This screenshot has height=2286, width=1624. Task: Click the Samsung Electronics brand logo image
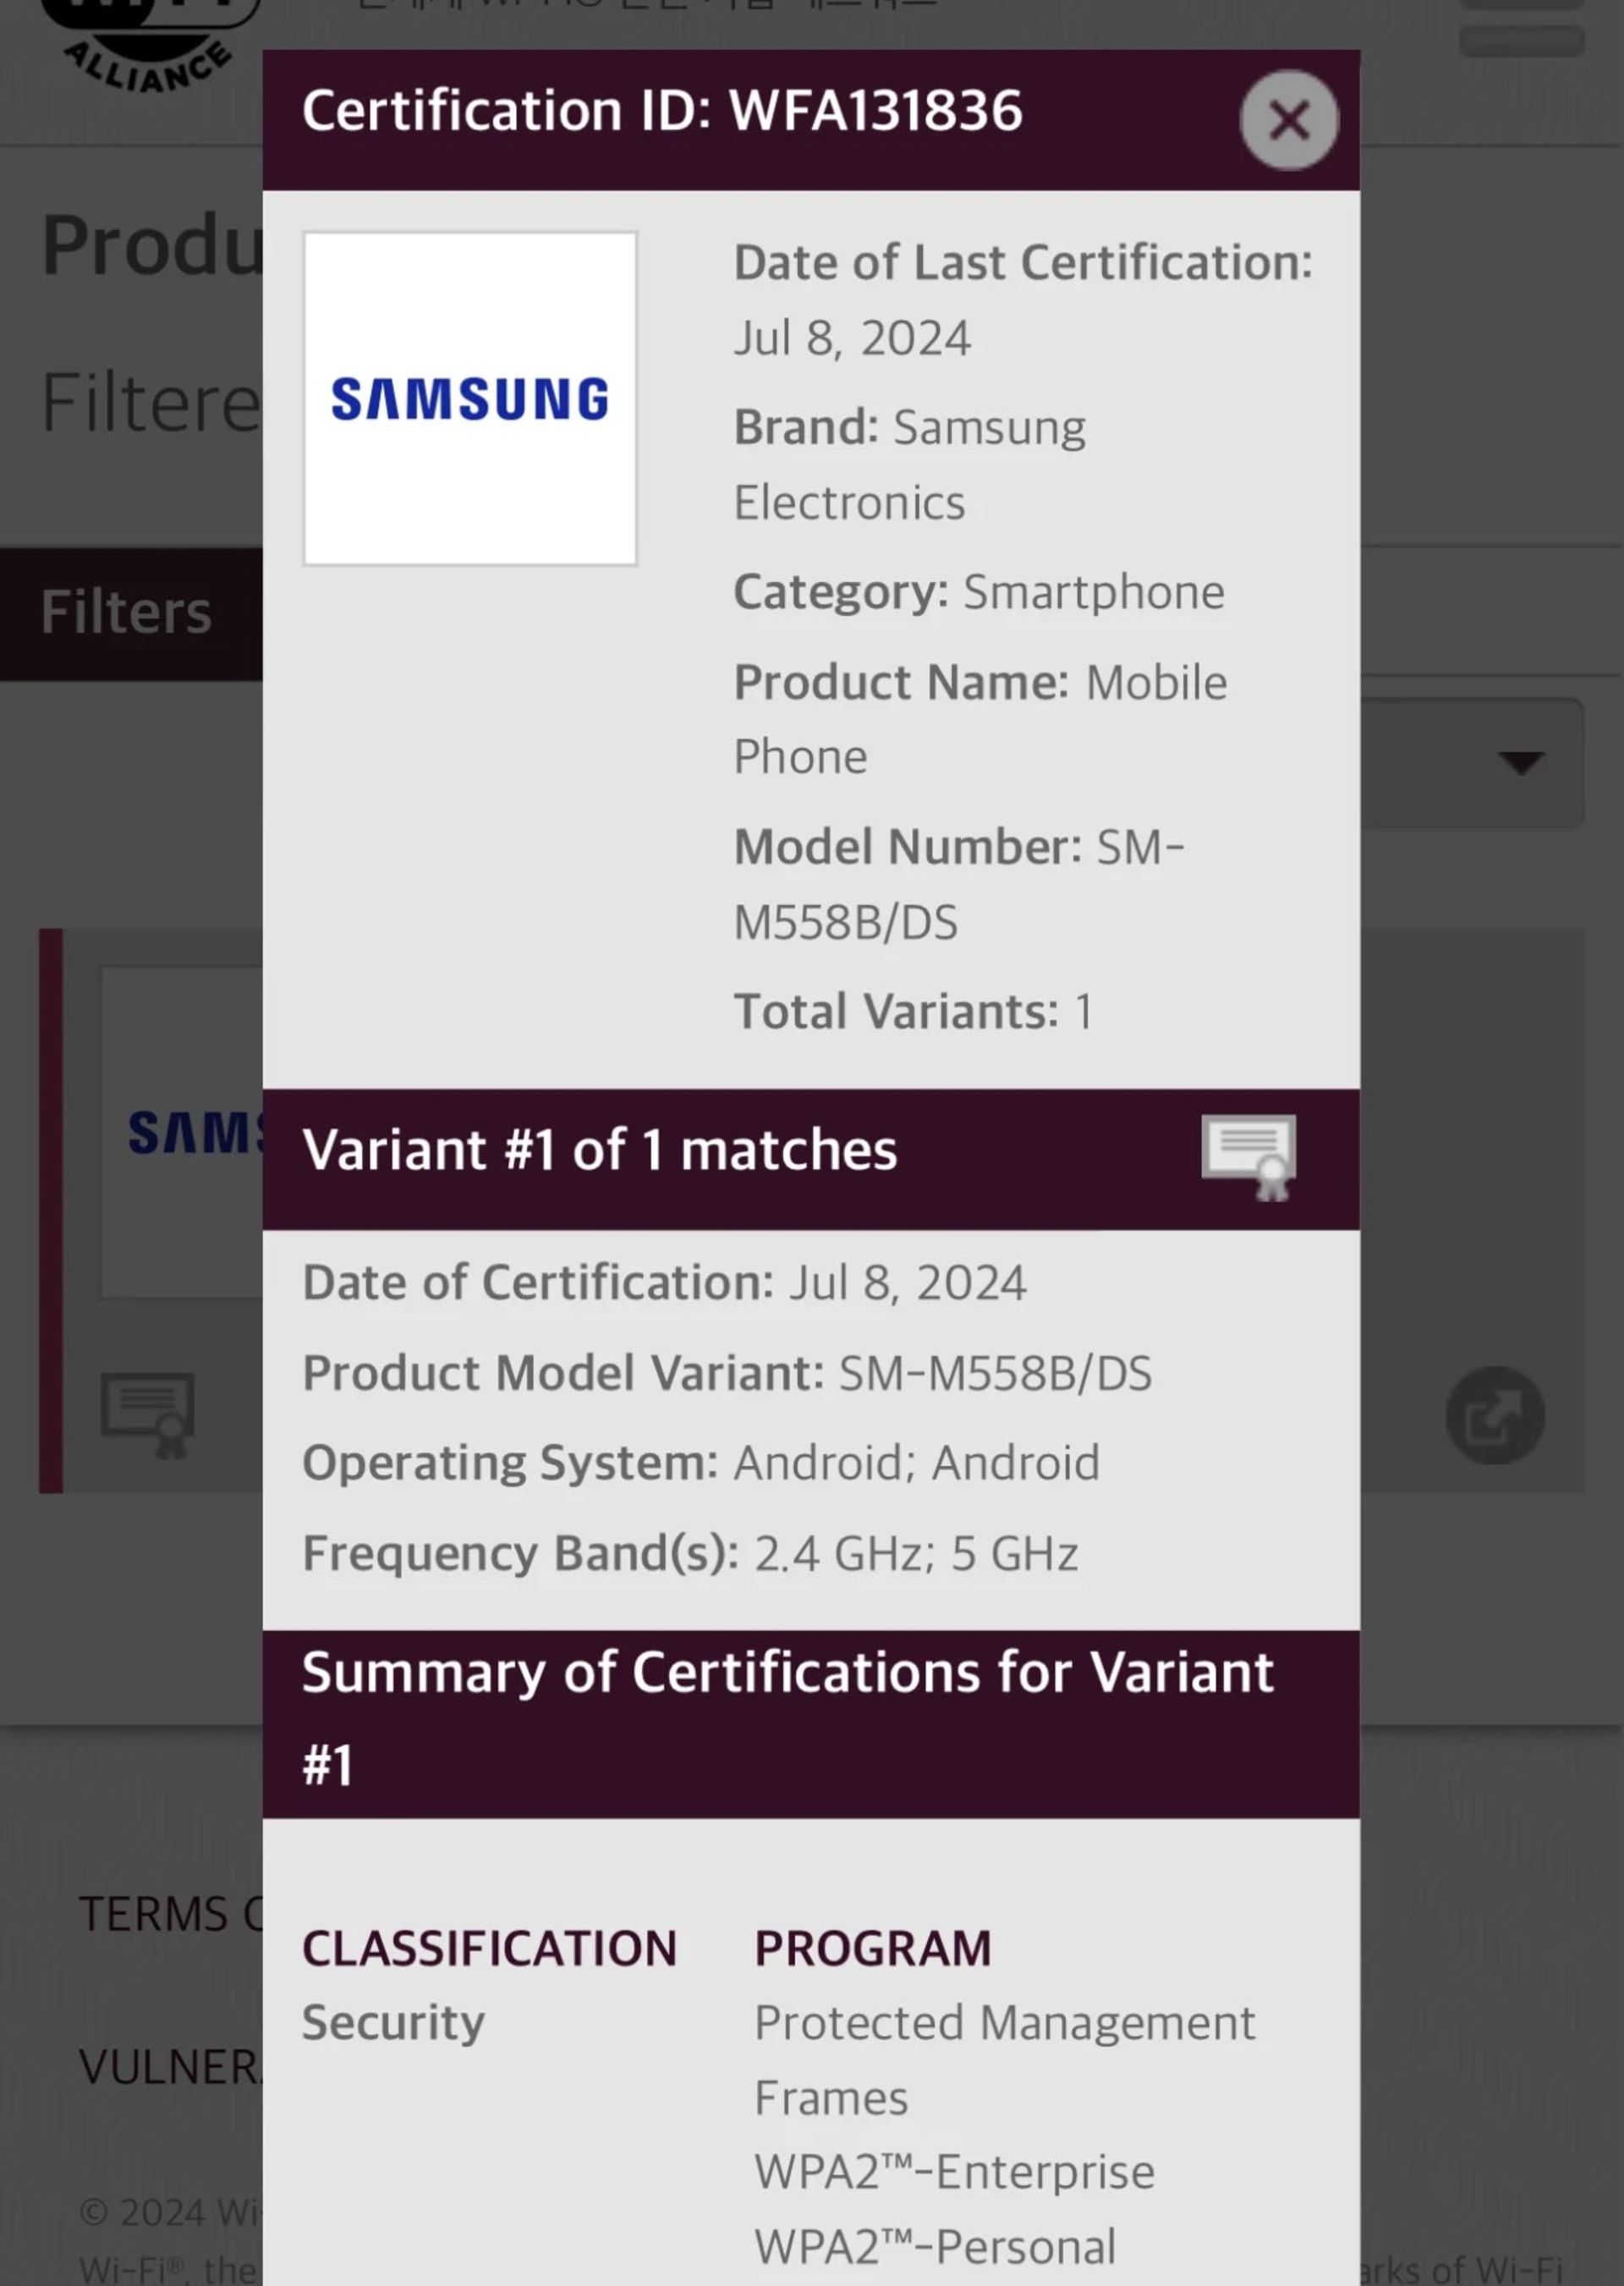pos(469,397)
